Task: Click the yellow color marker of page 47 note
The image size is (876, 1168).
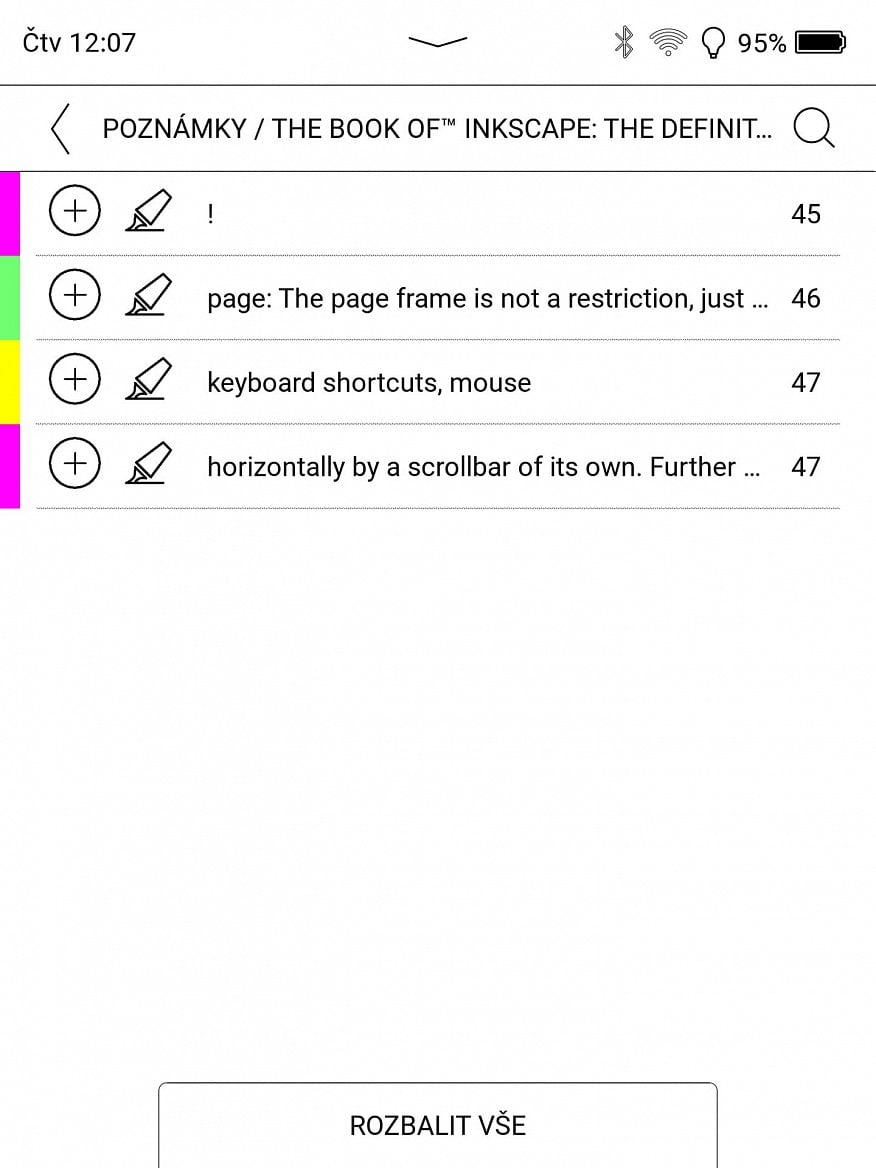Action: (x=9, y=381)
